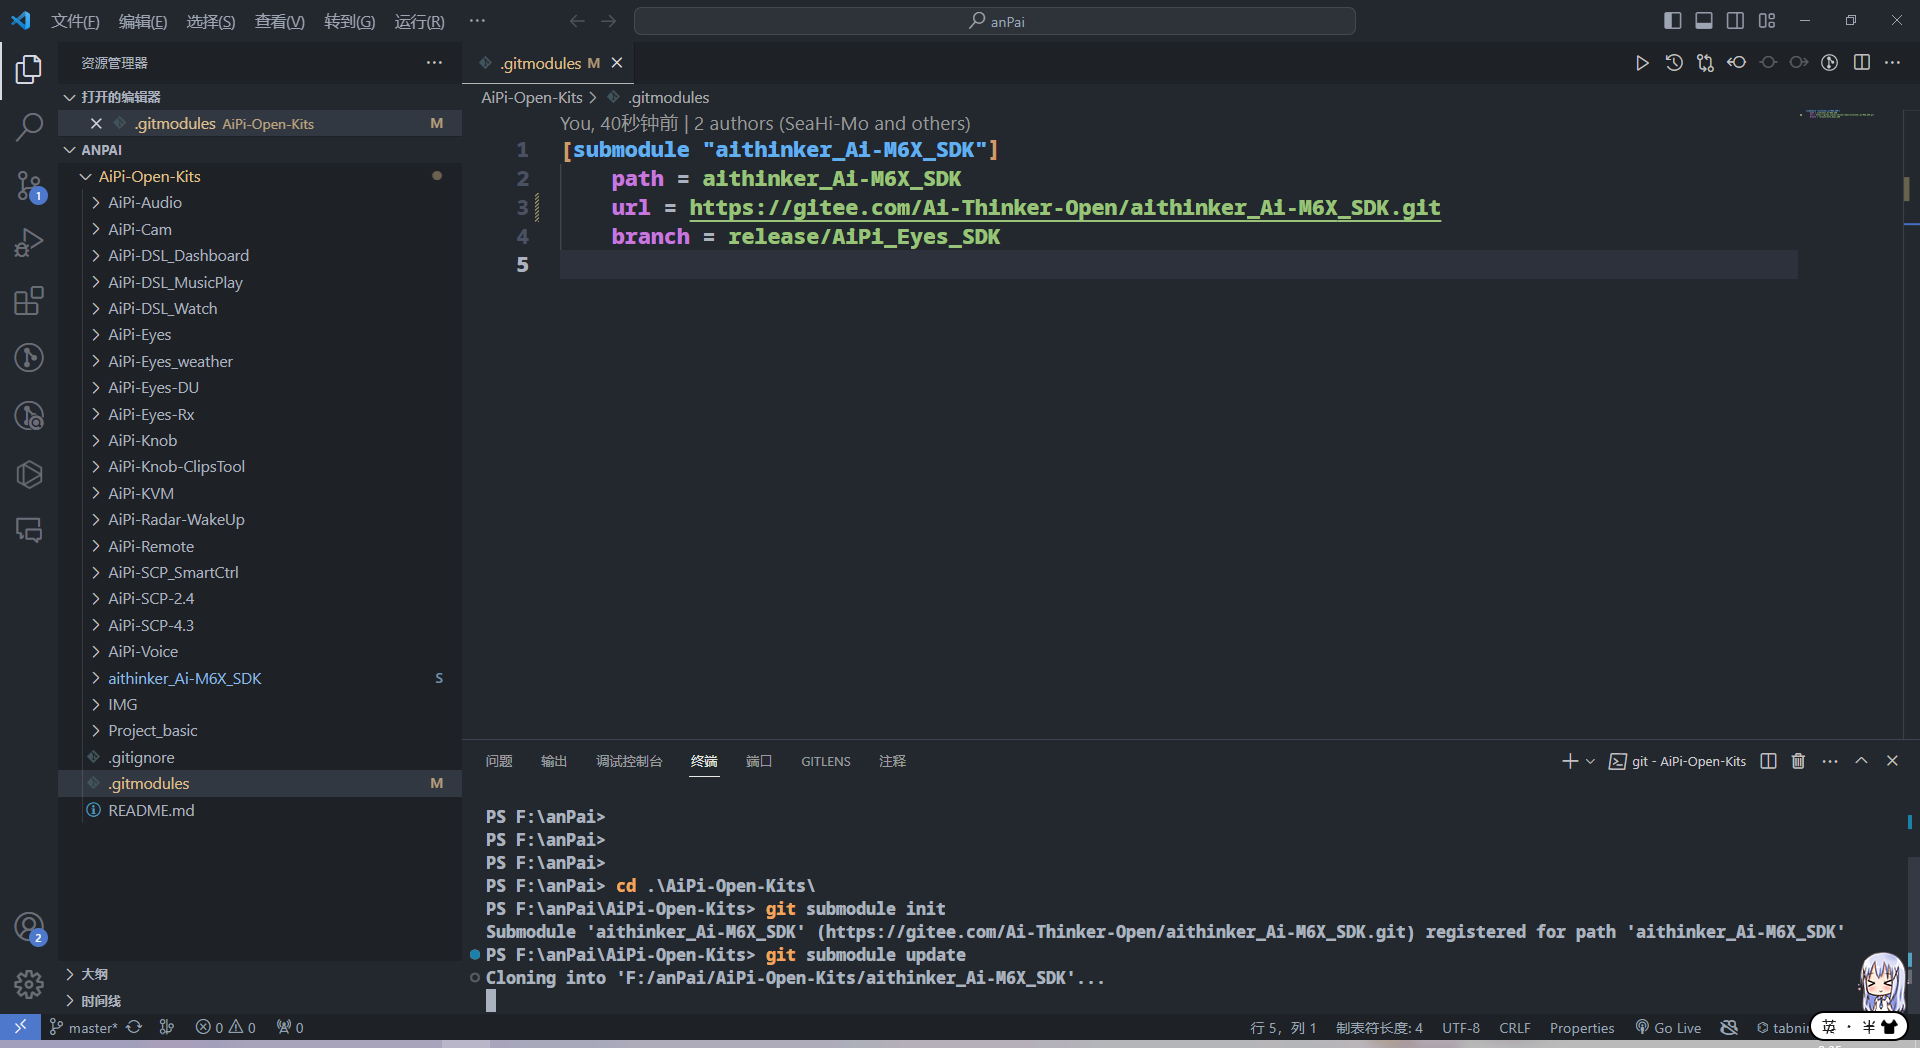The width and height of the screenshot is (1920, 1048).
Task: Open Run and Debug view
Action: [29, 243]
